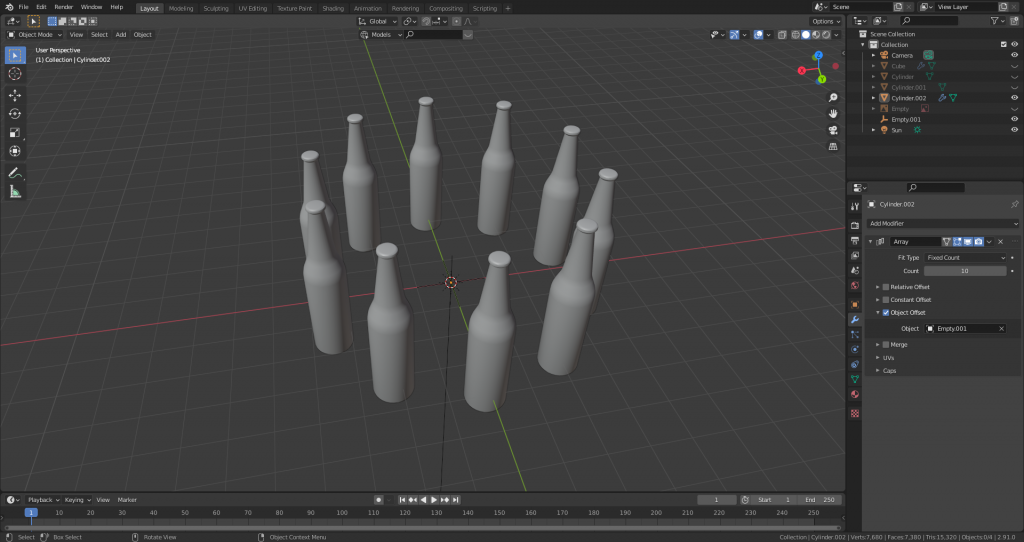Open the Render menu
This screenshot has width=1024, height=542.
63,7
